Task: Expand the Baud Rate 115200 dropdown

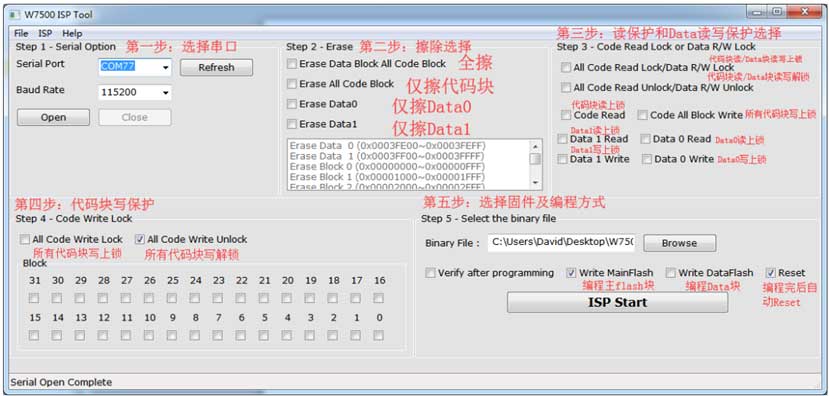Action: coord(165,93)
